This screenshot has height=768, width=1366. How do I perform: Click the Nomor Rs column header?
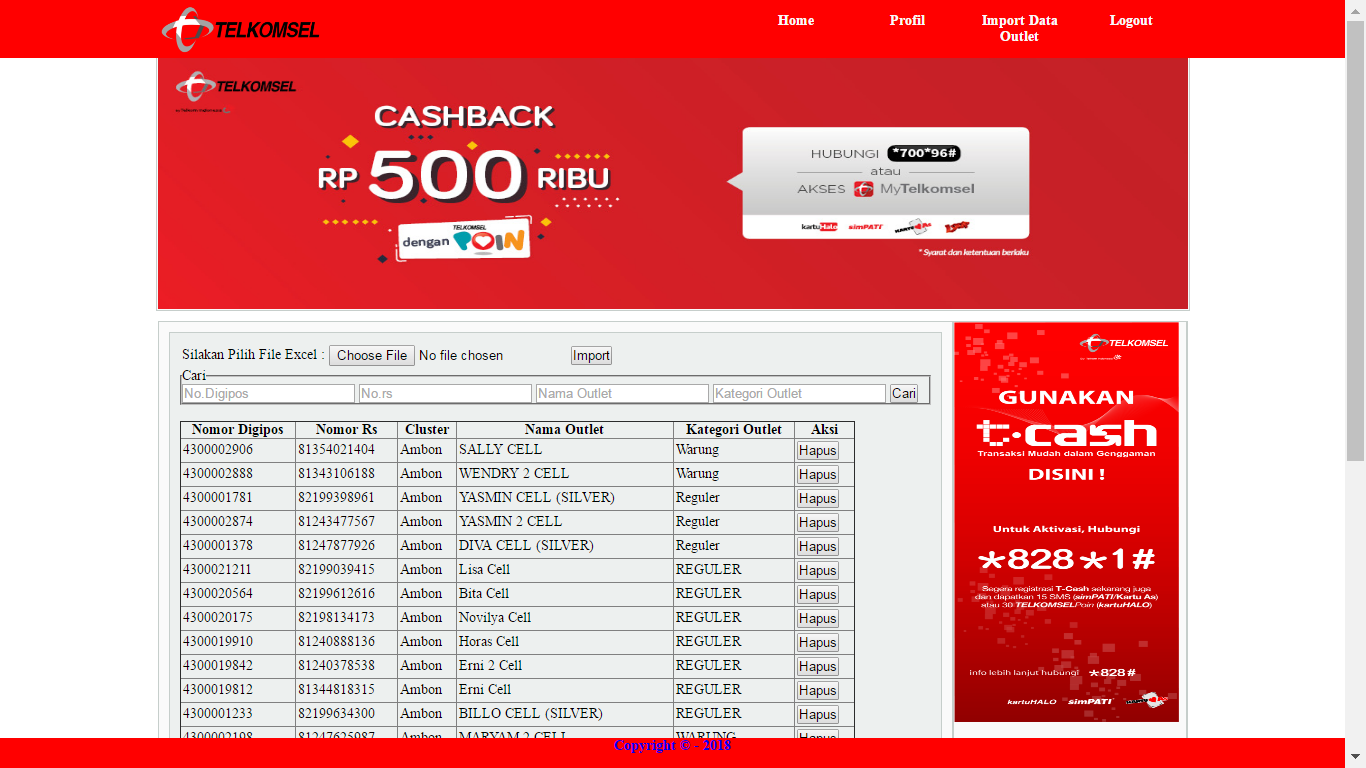pyautogui.click(x=346, y=430)
